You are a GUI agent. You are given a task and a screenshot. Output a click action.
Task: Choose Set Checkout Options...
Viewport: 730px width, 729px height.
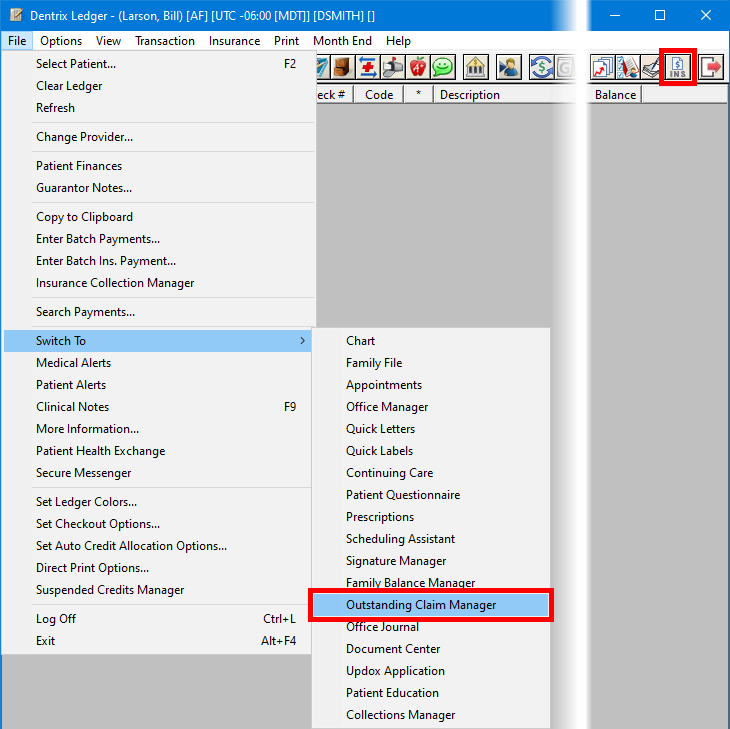click(x=157, y=524)
